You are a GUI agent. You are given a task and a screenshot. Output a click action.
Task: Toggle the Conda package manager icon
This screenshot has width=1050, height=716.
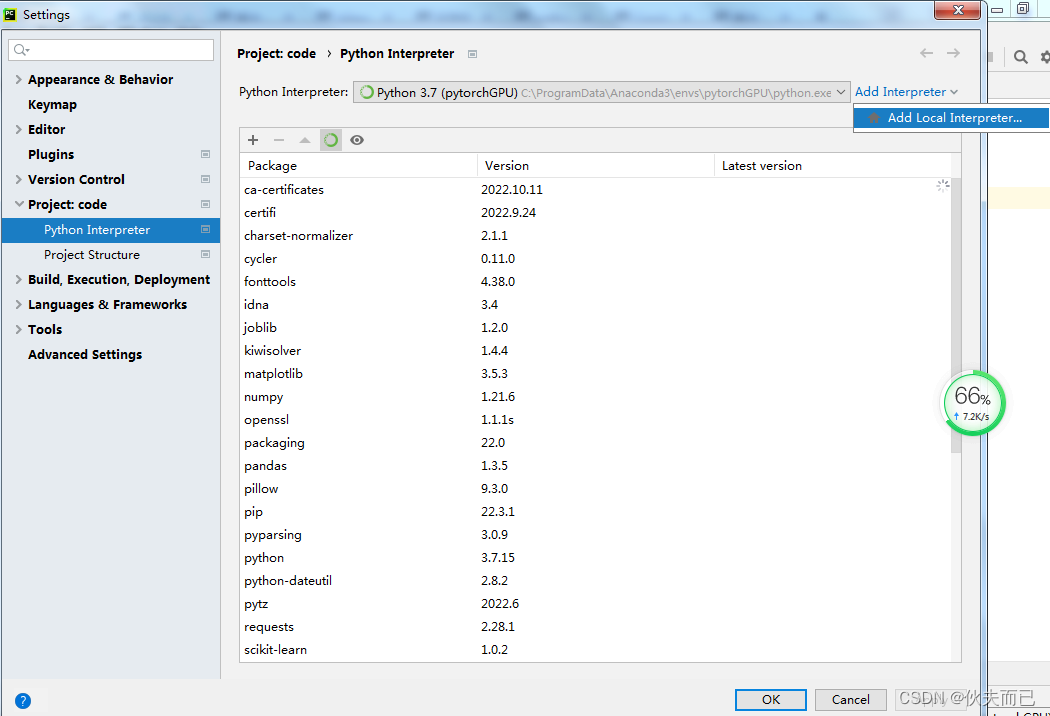[331, 140]
